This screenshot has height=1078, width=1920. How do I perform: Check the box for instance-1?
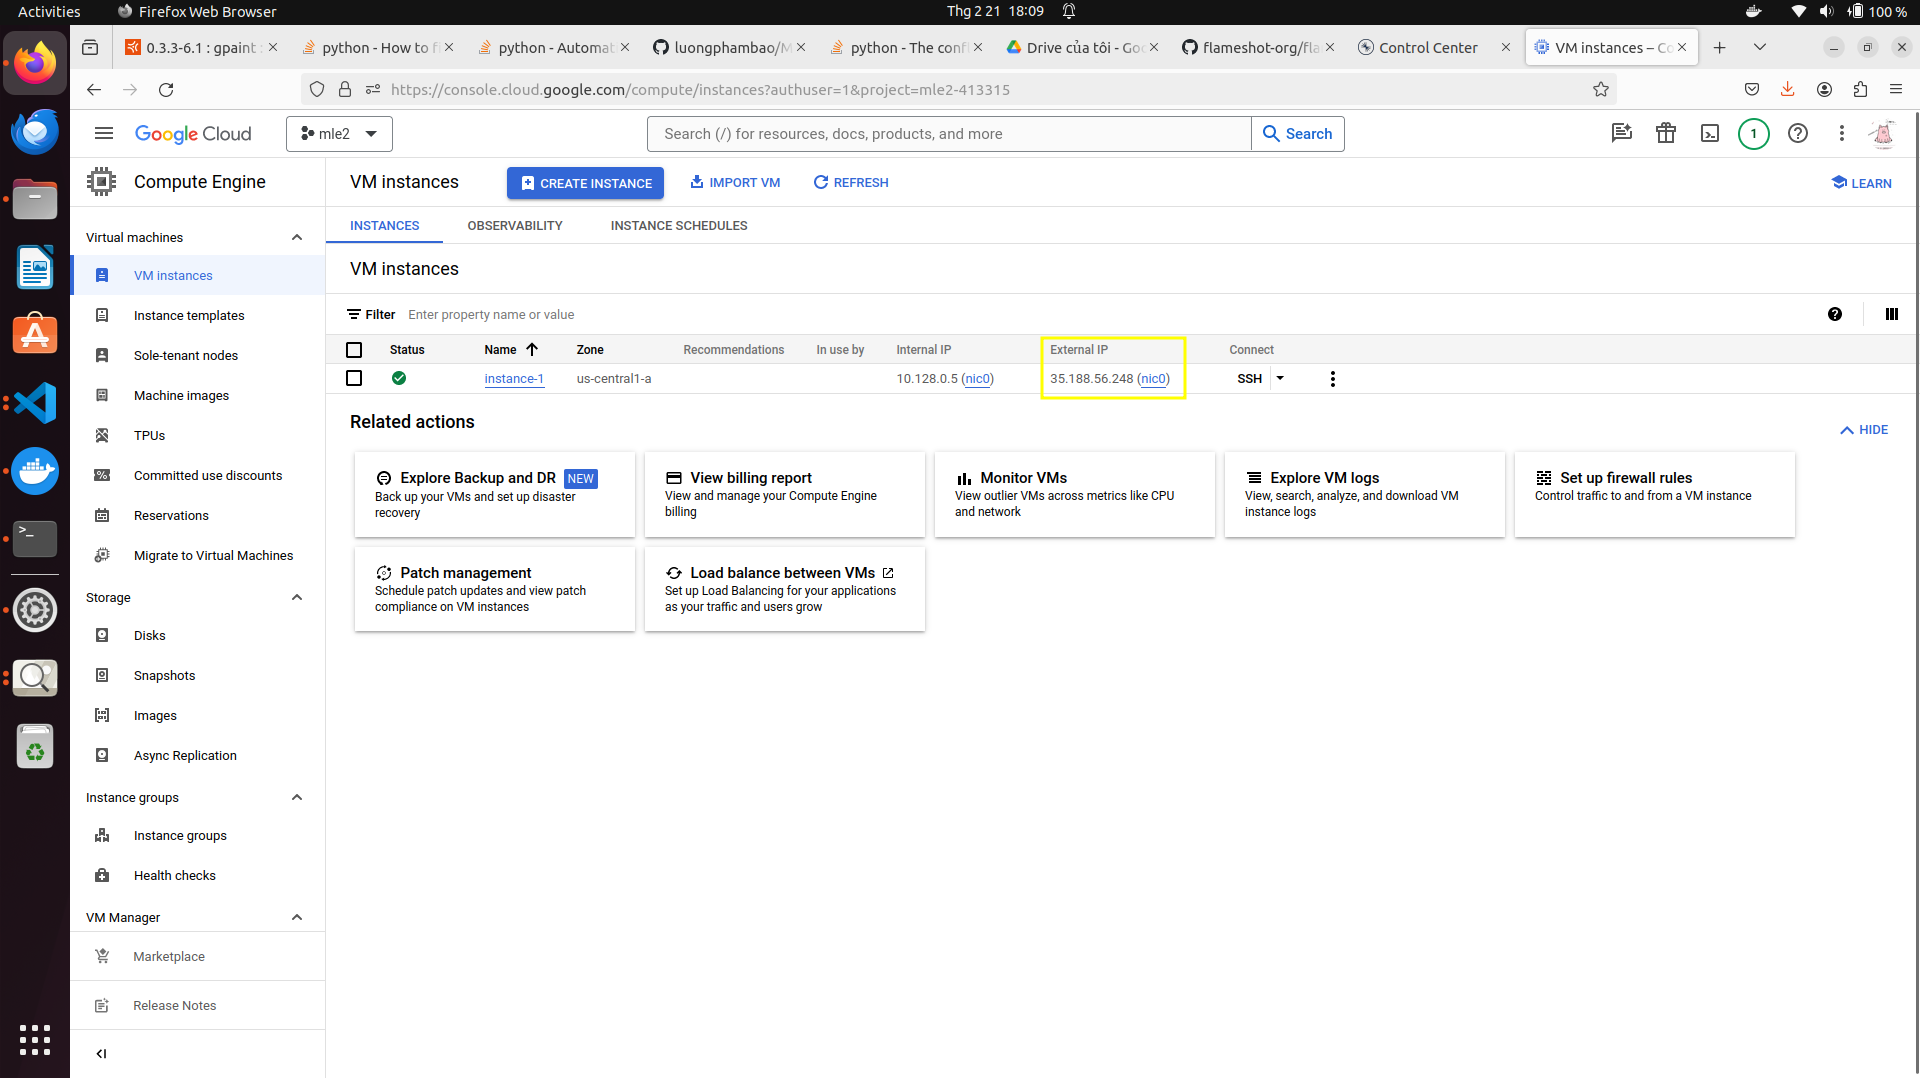coord(354,378)
